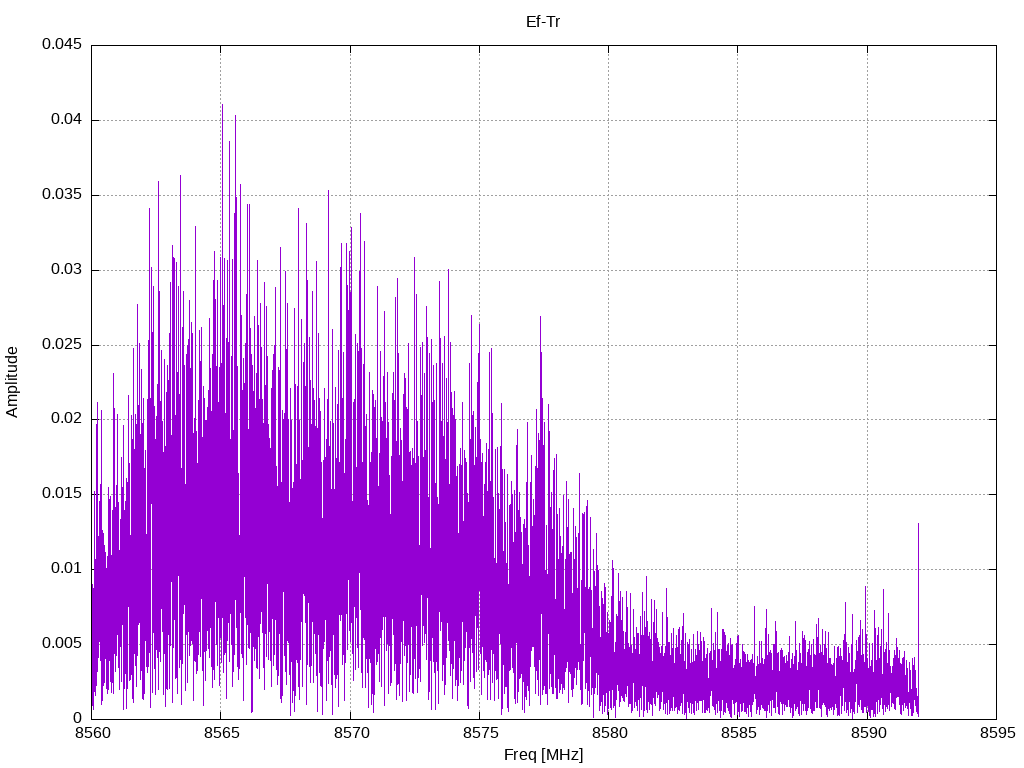Click the Amplitude y-axis label
1024x768 pixels.
click(12, 382)
